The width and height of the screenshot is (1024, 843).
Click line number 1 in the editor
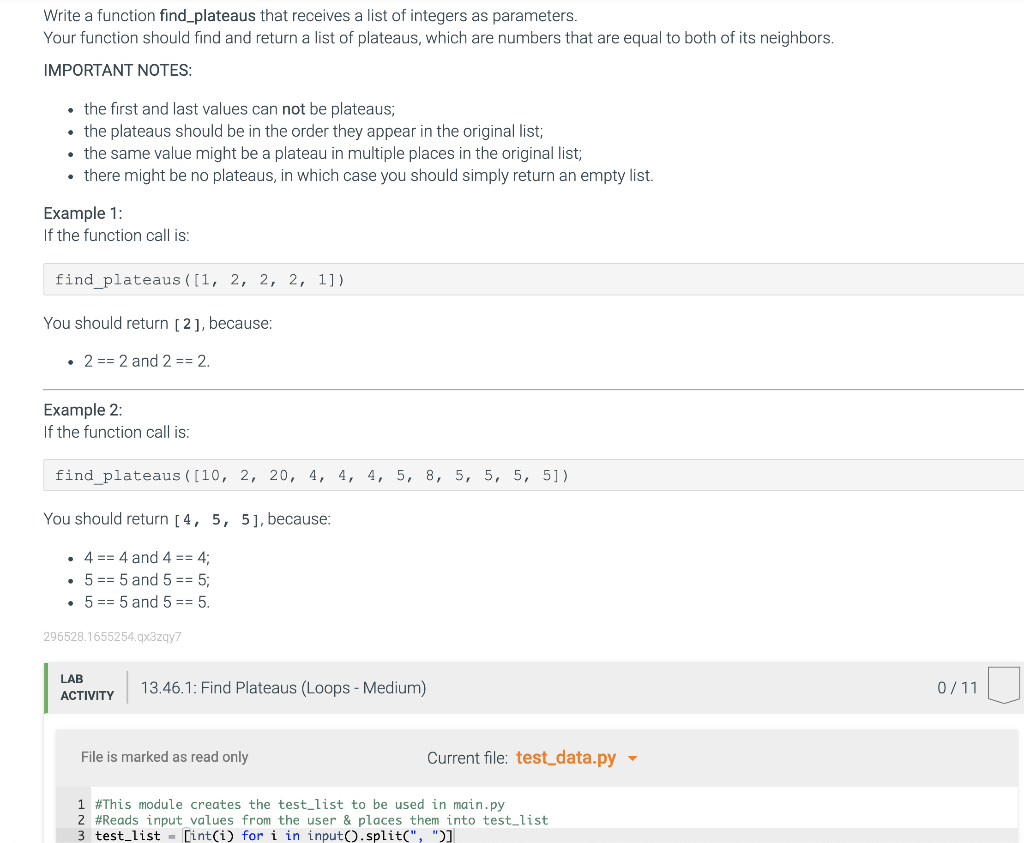[80, 804]
